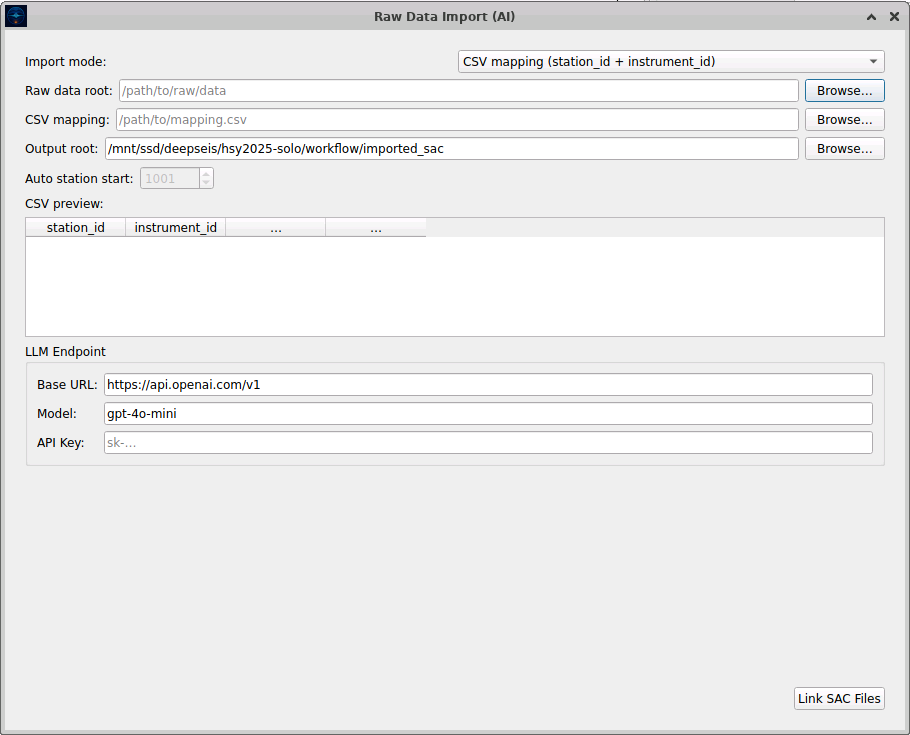Image resolution: width=910 pixels, height=735 pixels.
Task: Increase Auto station start with up arrow
Action: (206, 174)
